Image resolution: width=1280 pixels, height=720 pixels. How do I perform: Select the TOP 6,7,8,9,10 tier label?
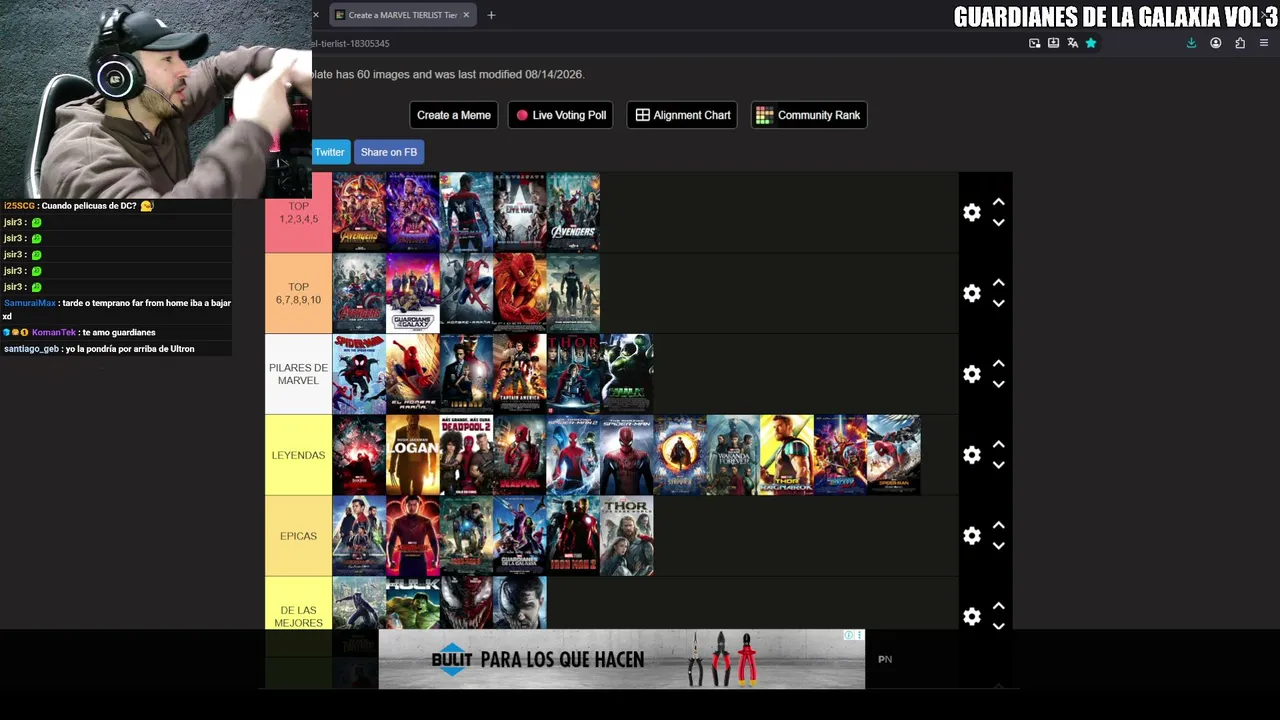[x=298, y=293]
